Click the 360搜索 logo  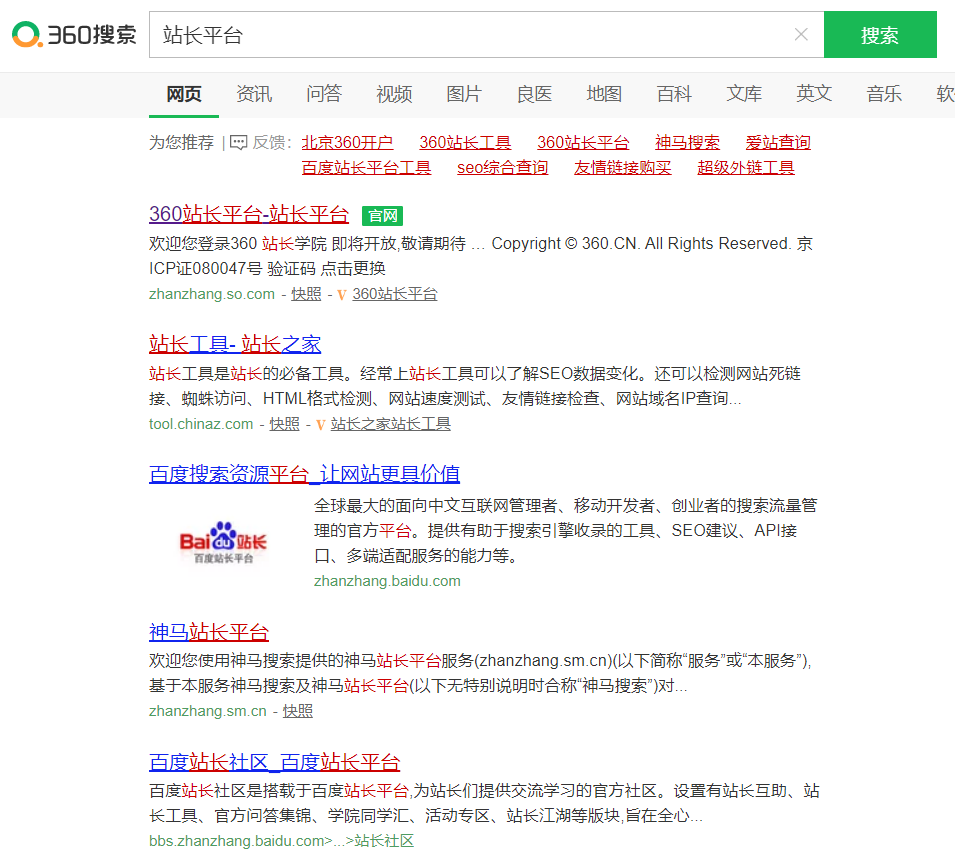[74, 34]
